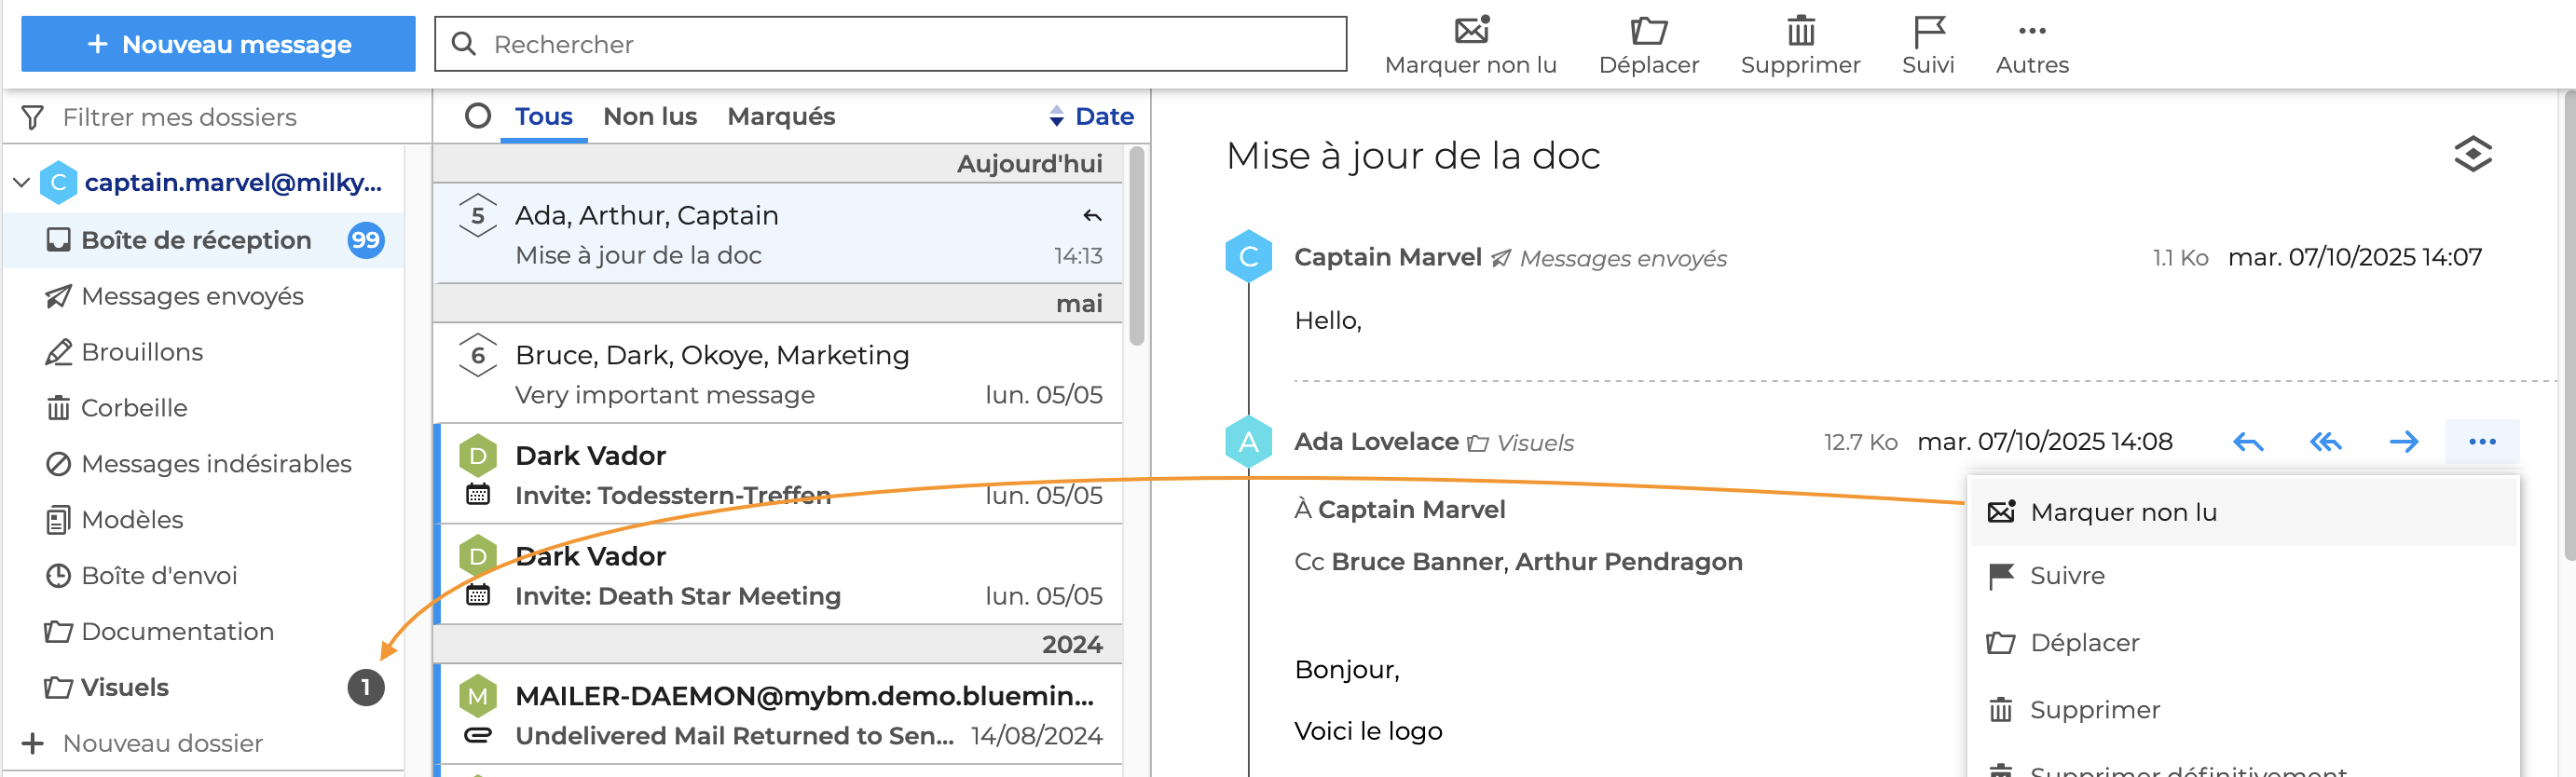Click the Supprimer trash icon in toolbar

(x=1800, y=31)
